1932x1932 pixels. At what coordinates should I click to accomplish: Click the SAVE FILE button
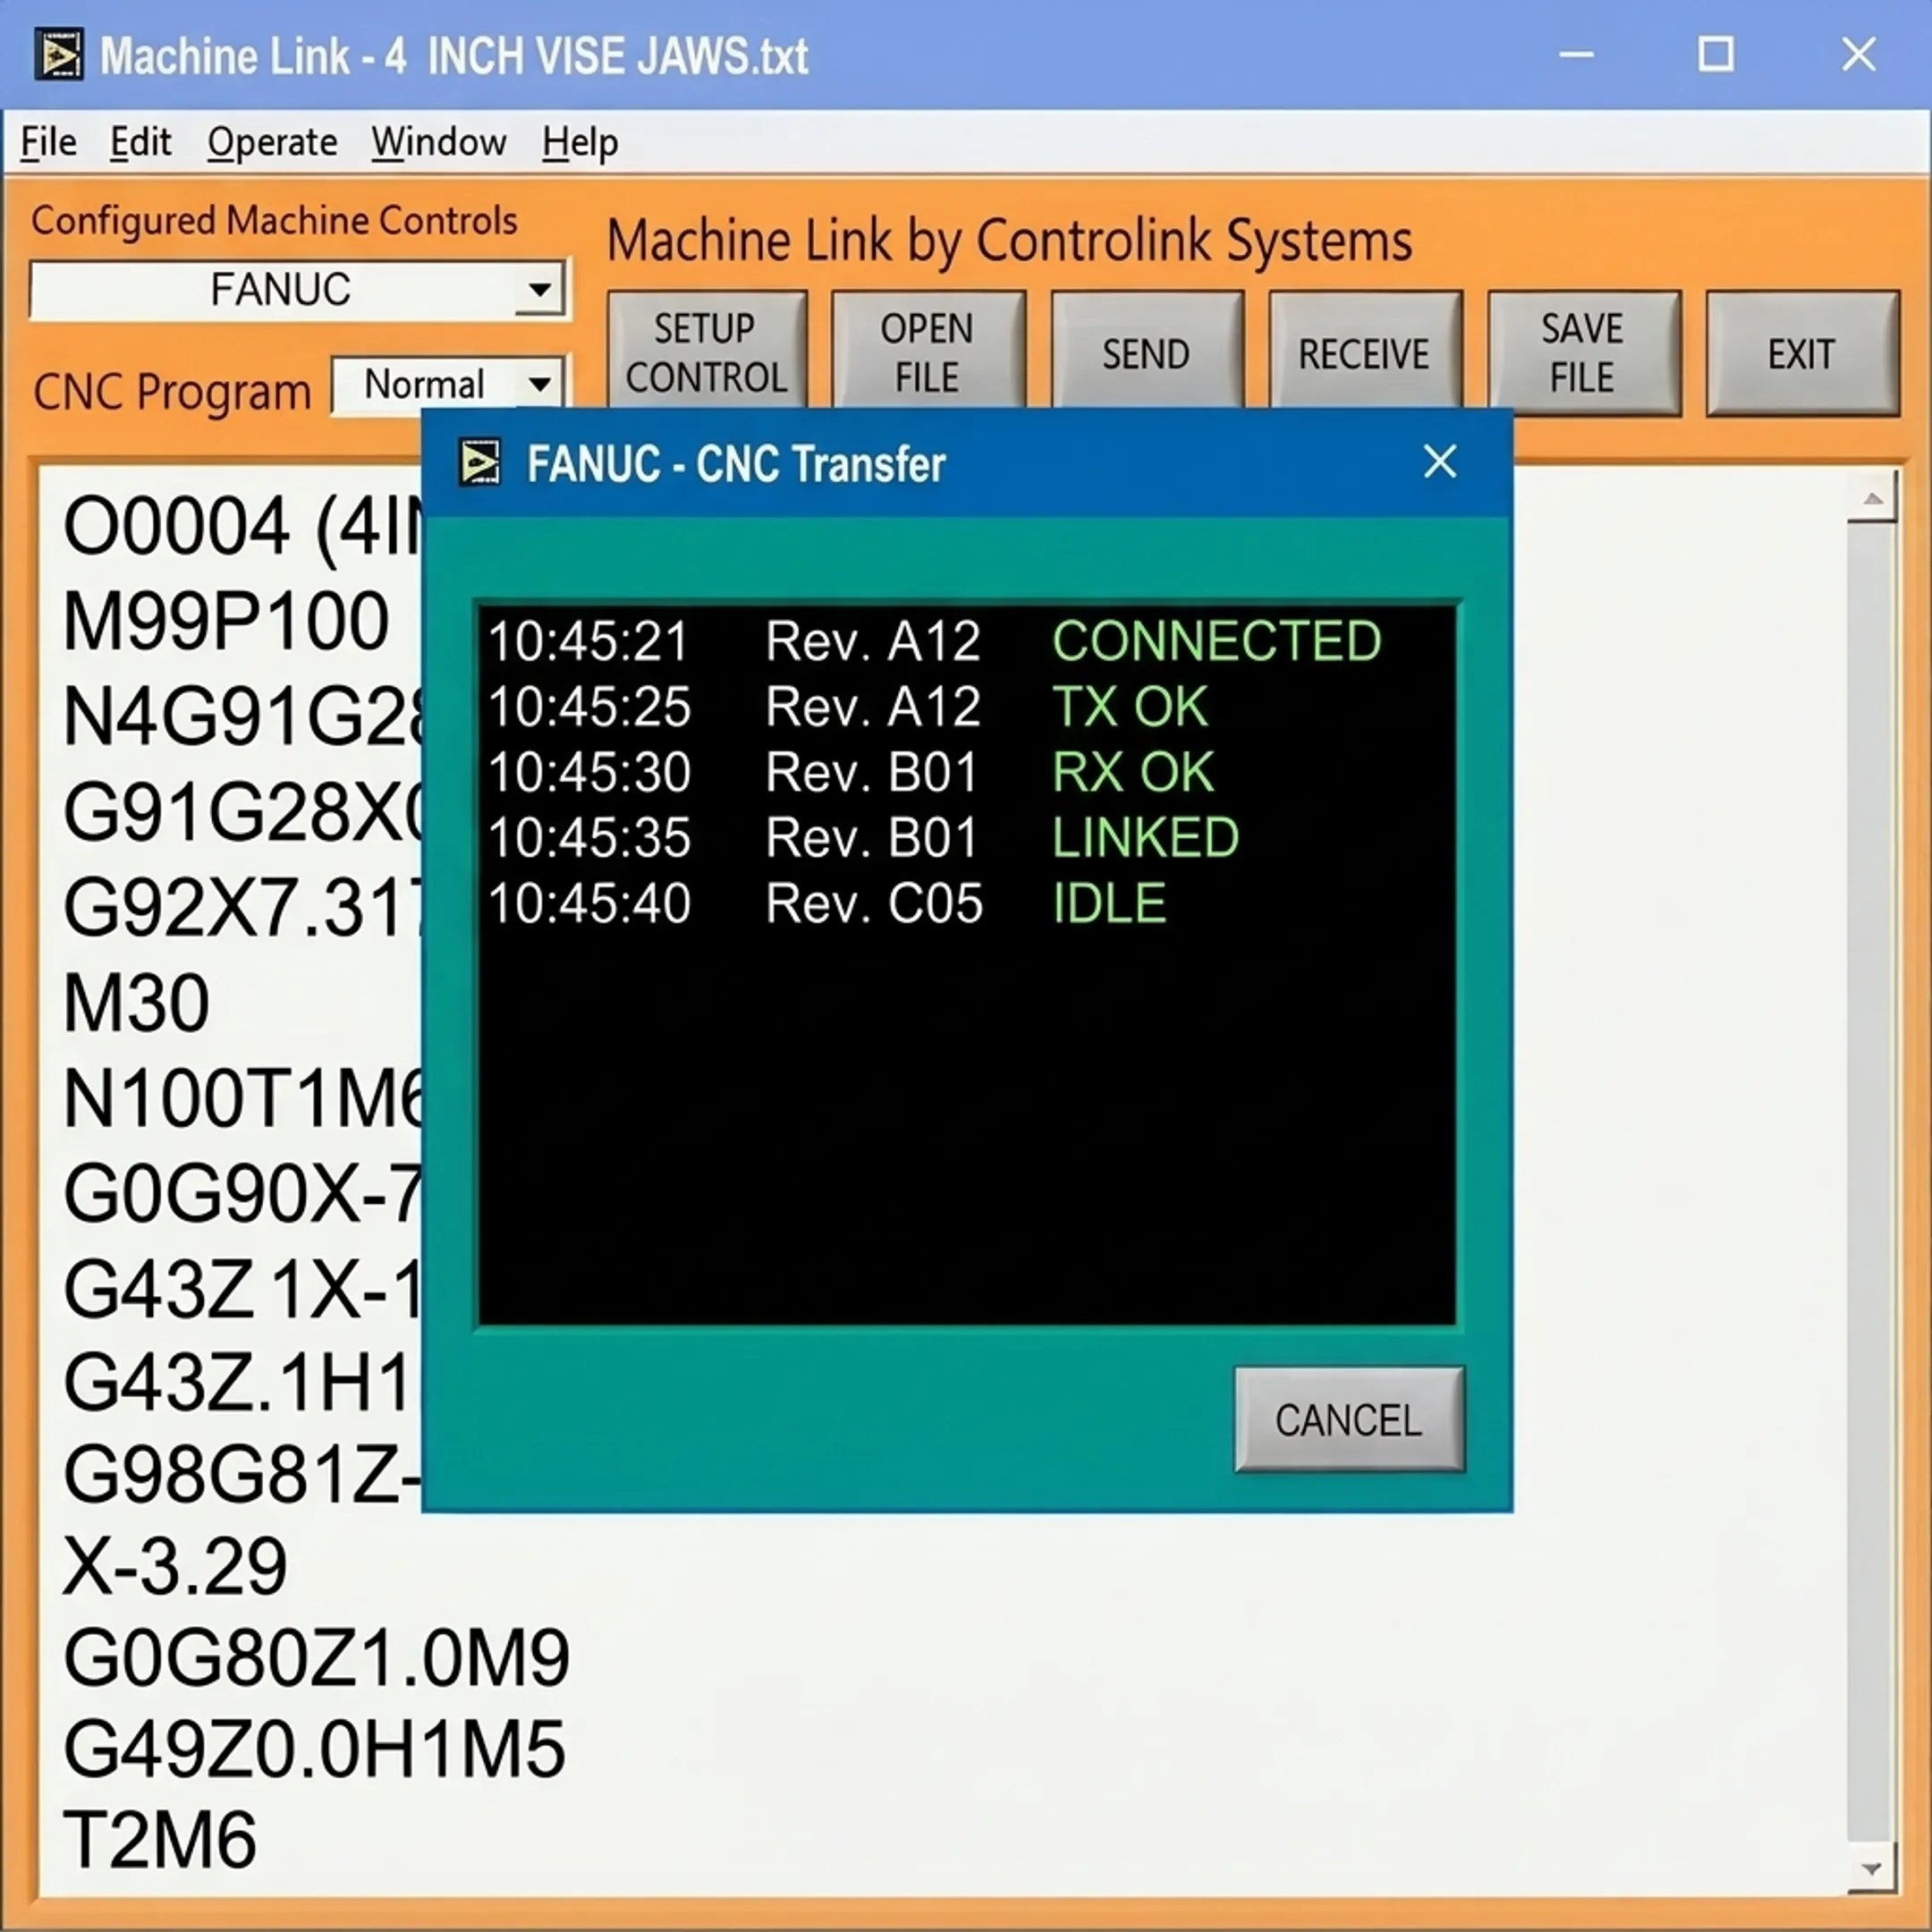(1583, 353)
